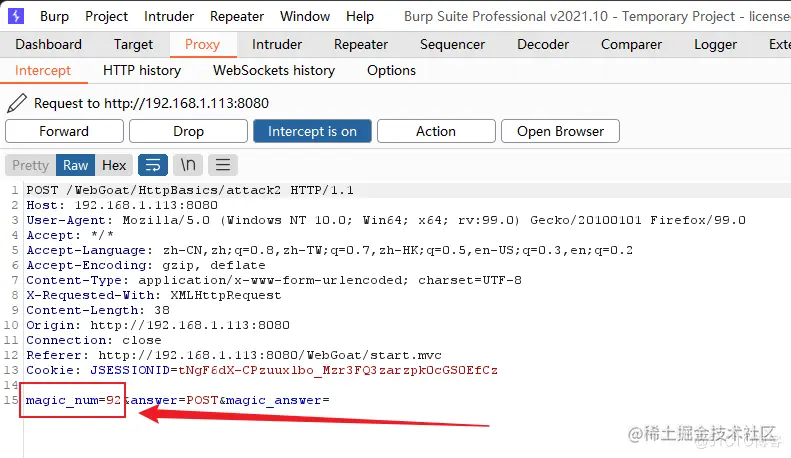Open the Proxy Options sub-tab
Screen dimensions: 791x458
pos(391,71)
